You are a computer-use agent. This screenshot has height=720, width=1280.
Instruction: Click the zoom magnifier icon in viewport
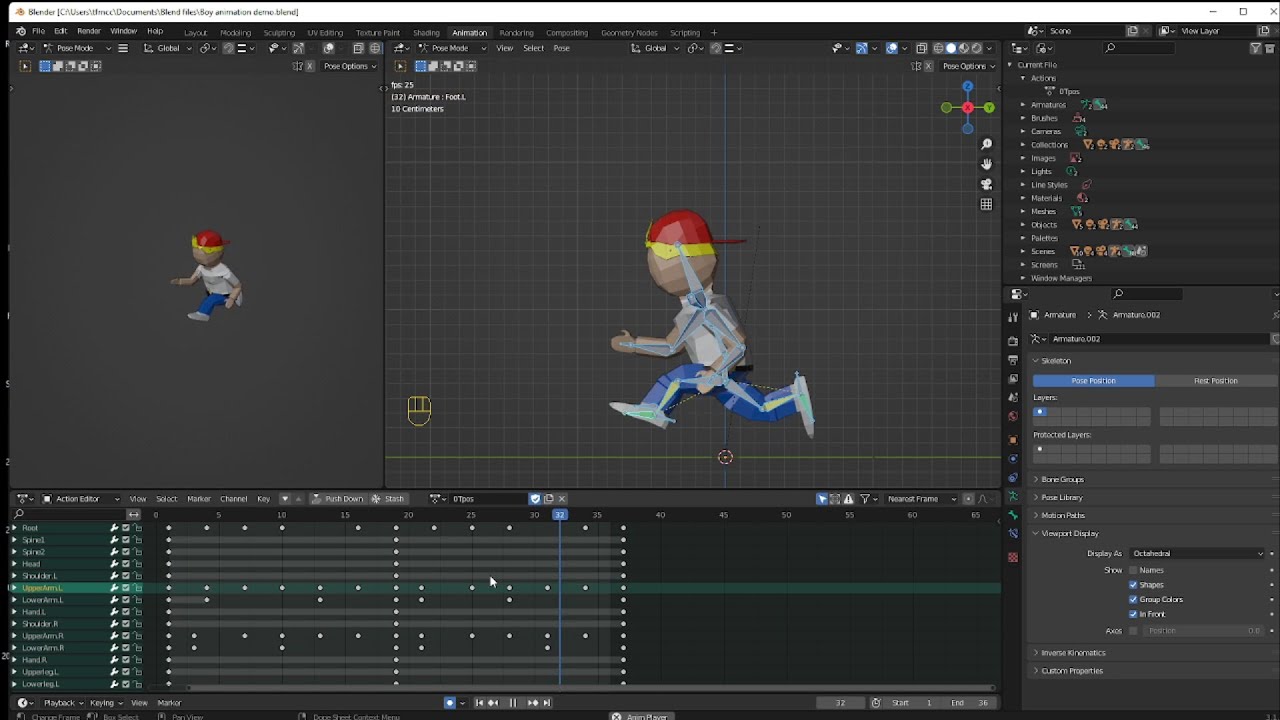986,144
